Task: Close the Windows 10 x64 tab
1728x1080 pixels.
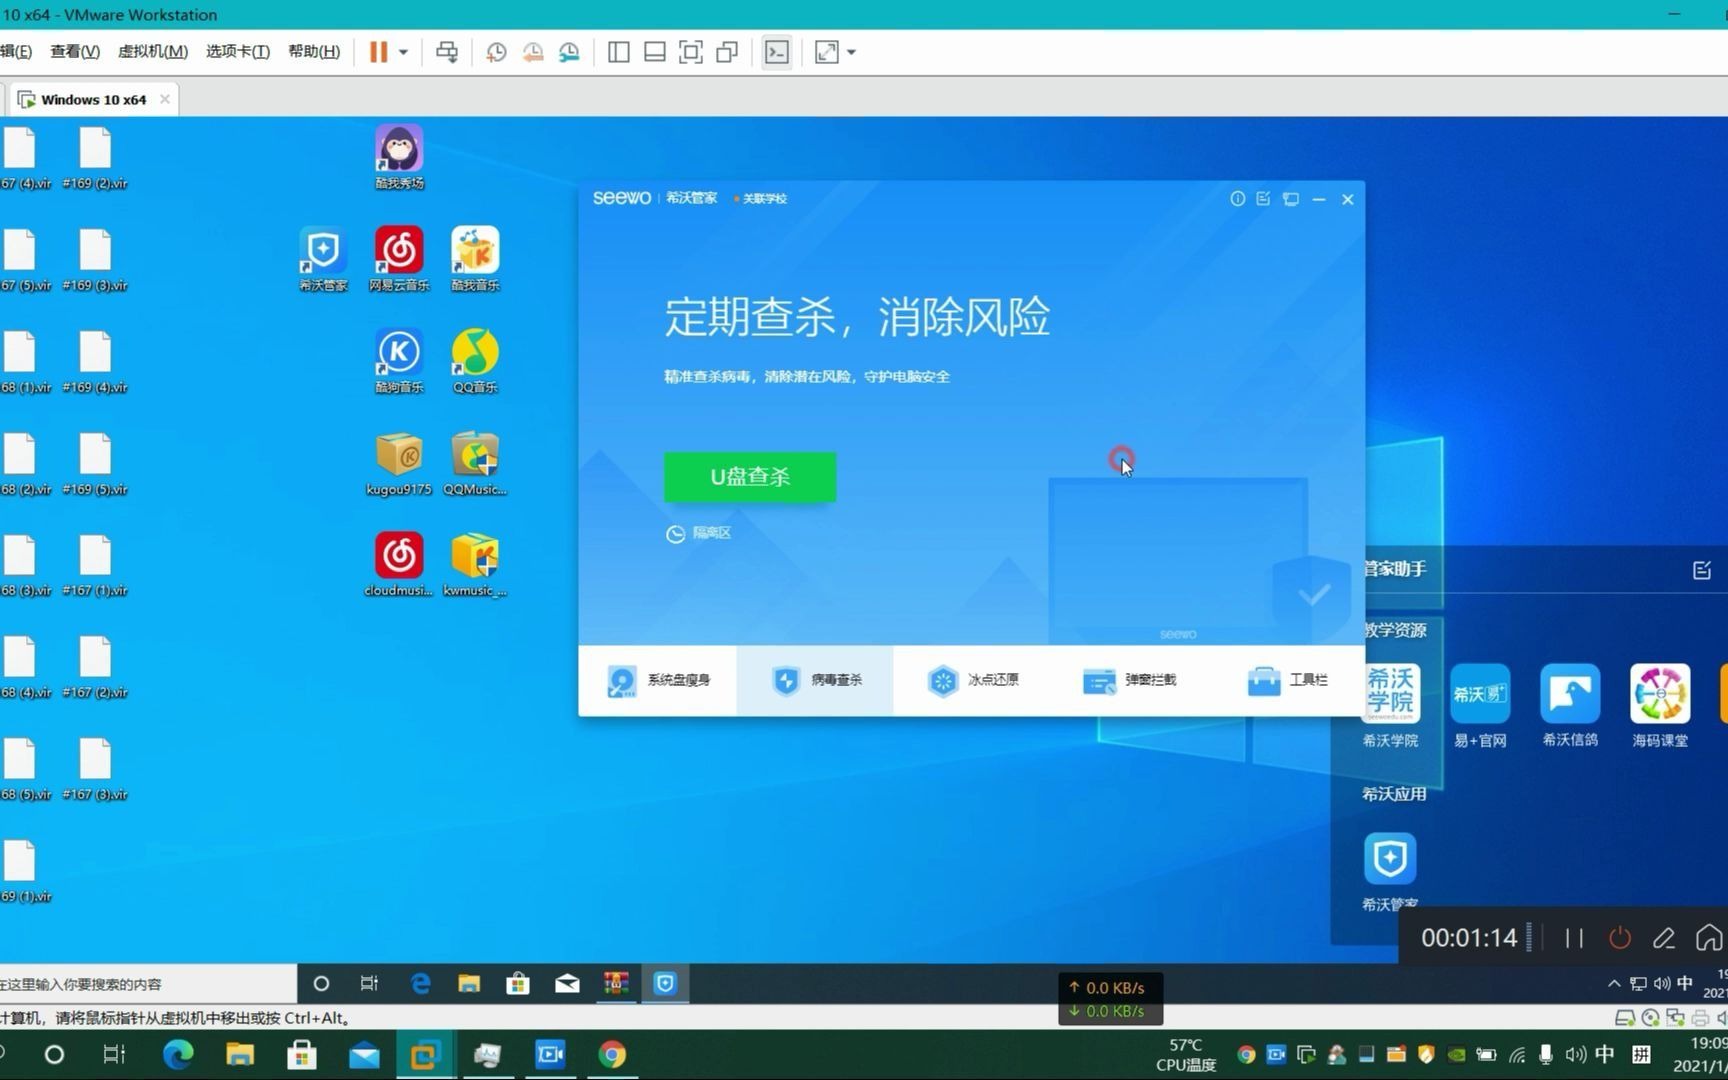Action: click(165, 99)
